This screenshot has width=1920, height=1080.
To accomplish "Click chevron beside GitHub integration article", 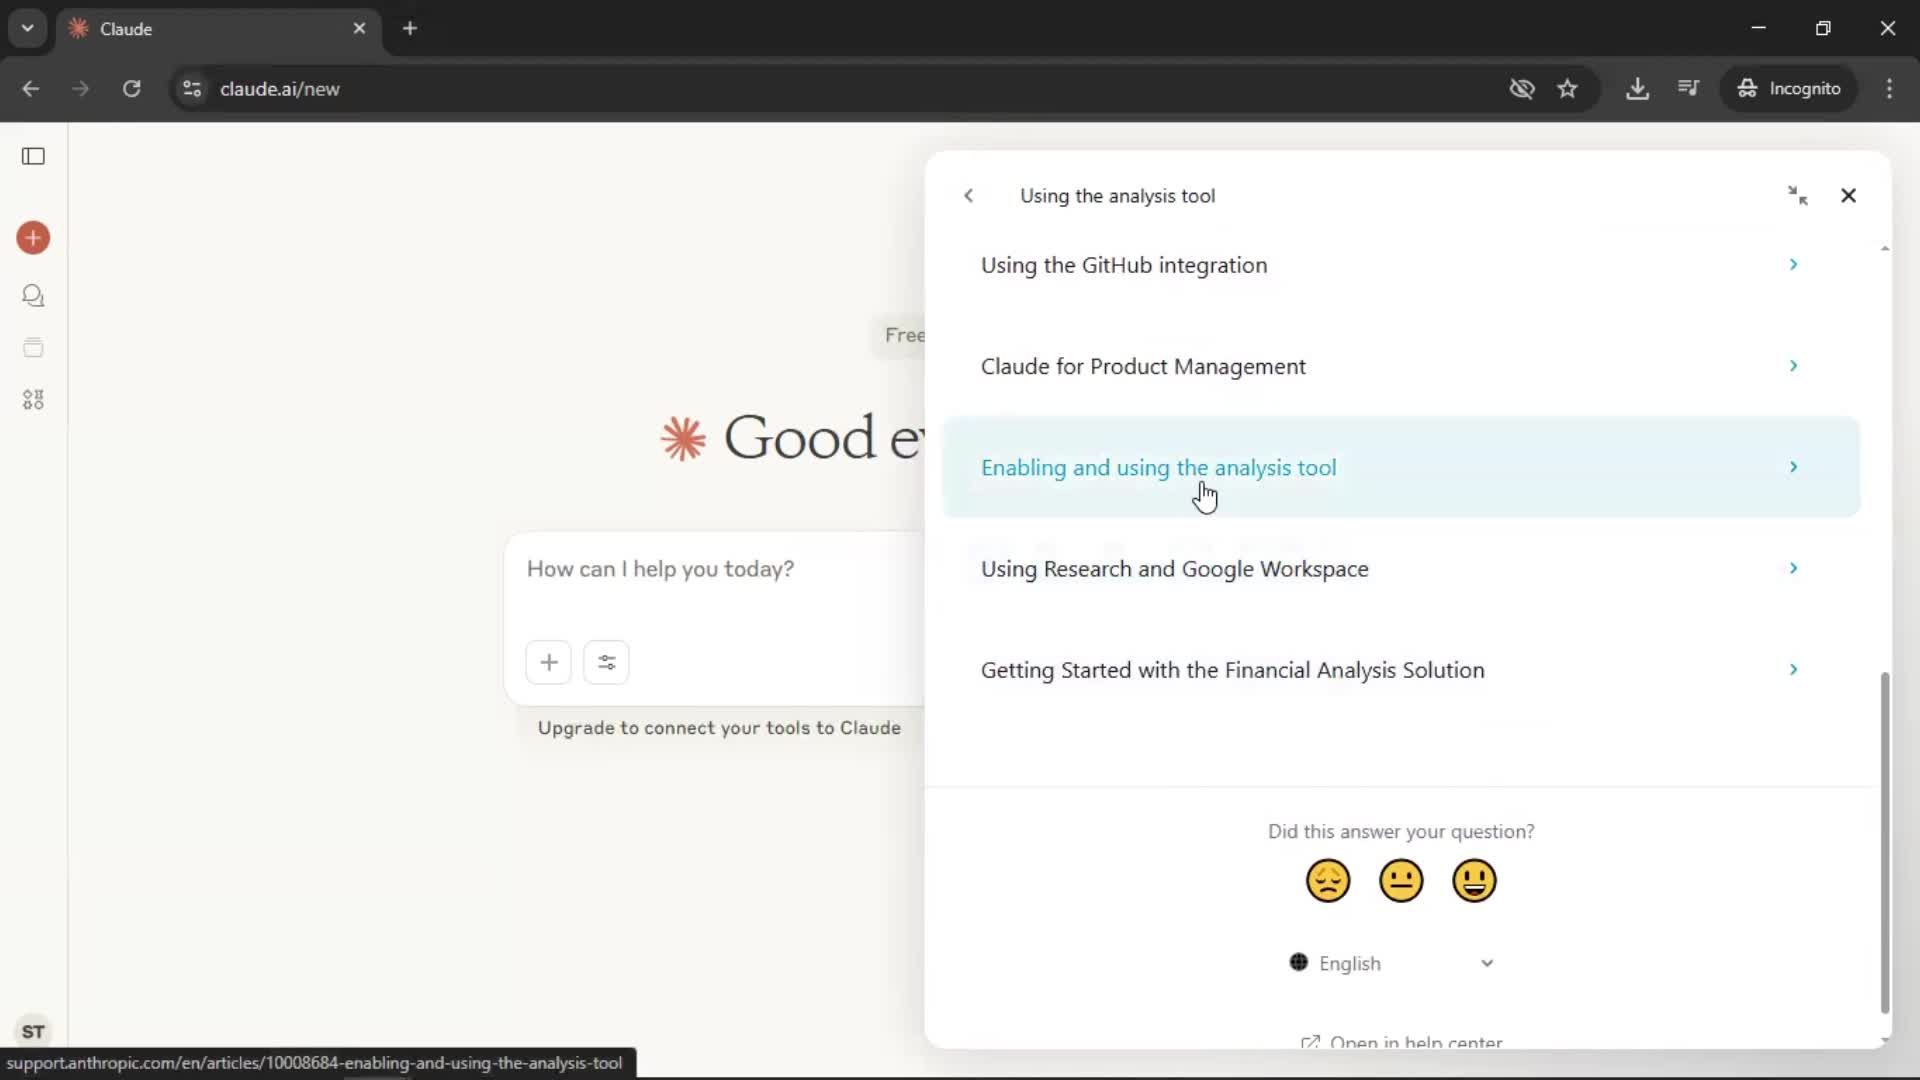I will click(1793, 265).
